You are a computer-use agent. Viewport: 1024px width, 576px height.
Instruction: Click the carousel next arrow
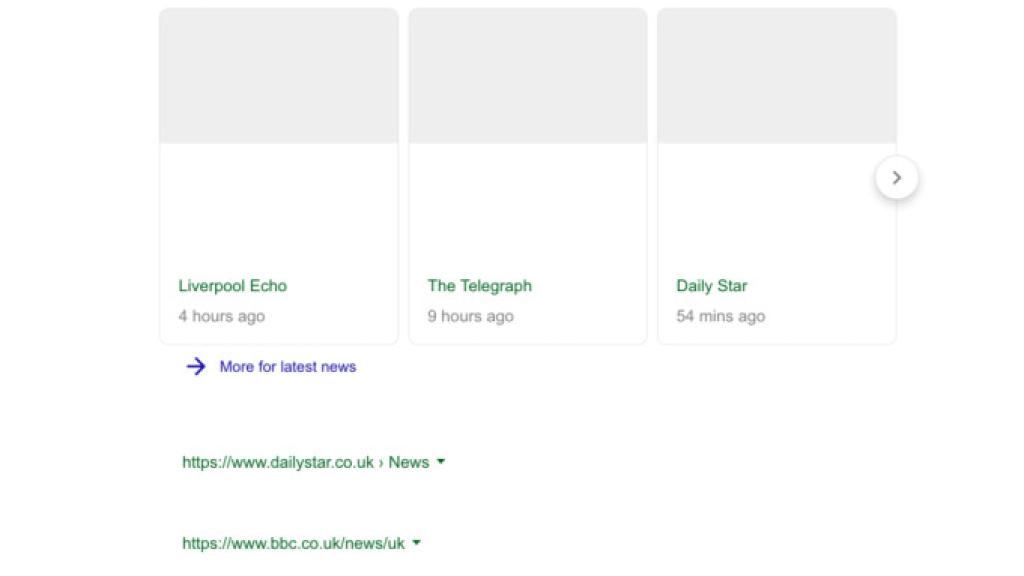point(896,177)
